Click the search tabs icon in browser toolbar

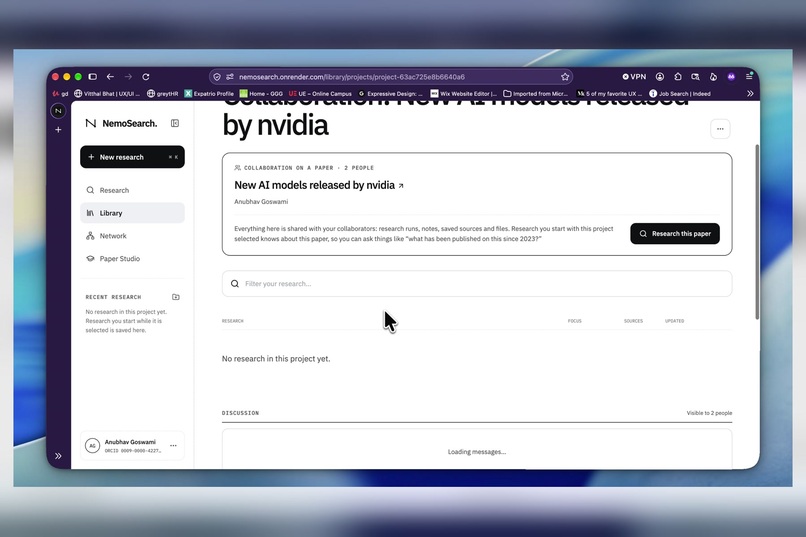pyautogui.click(x=695, y=77)
